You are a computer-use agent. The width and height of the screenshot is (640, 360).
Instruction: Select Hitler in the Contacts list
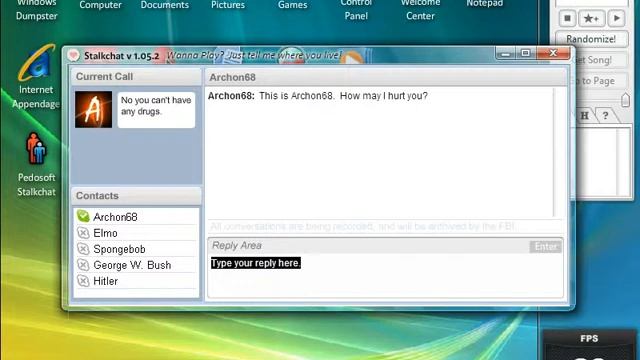[136, 281]
